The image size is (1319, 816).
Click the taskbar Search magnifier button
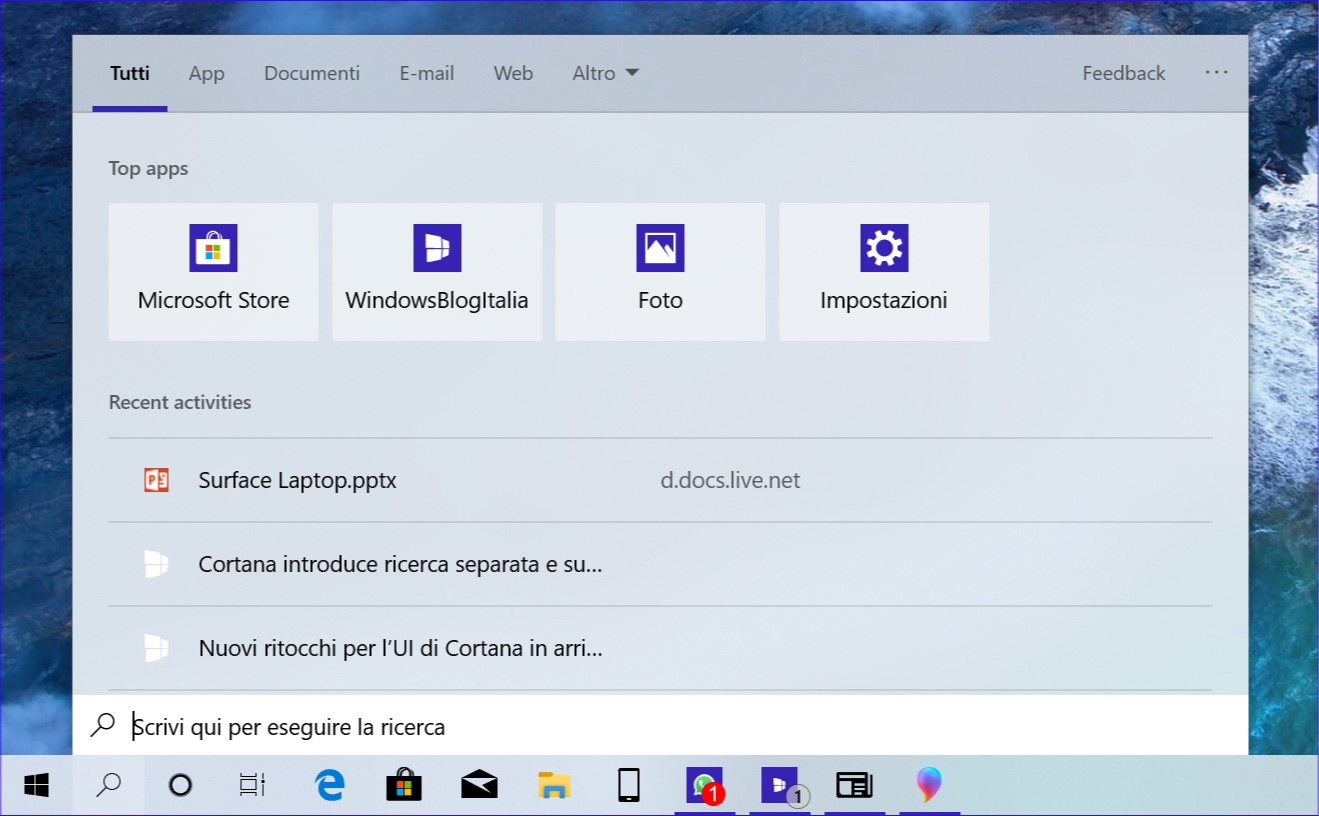[x=108, y=785]
